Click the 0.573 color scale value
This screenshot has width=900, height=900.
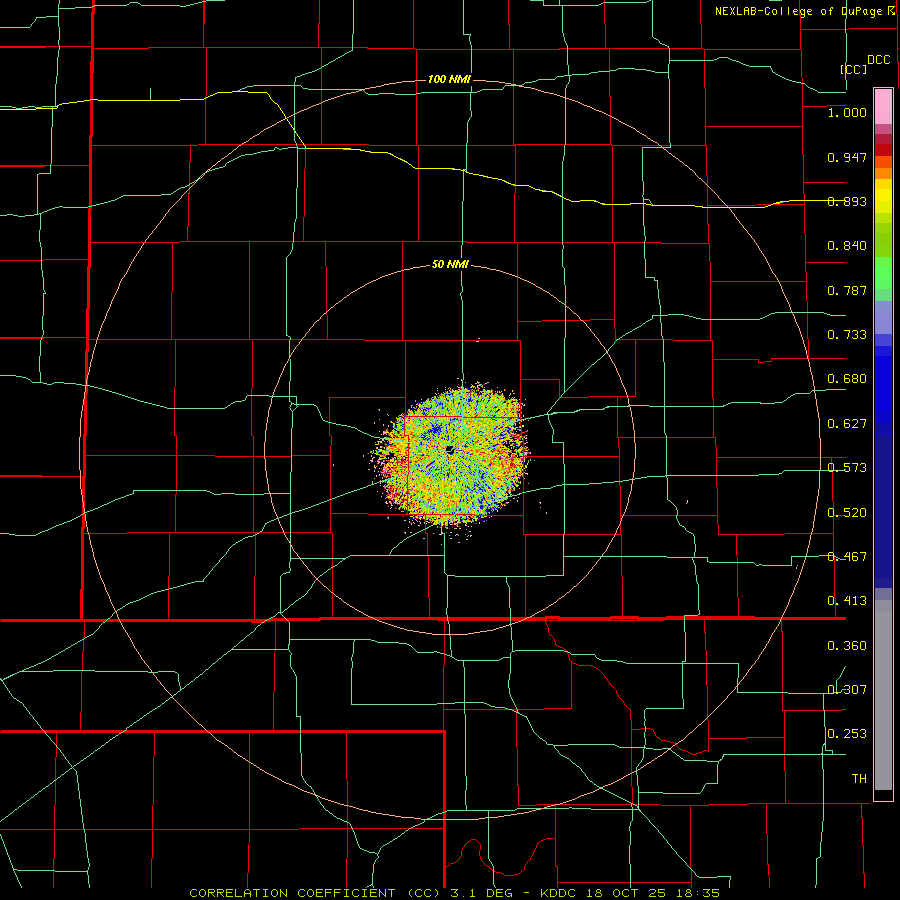tap(847, 468)
